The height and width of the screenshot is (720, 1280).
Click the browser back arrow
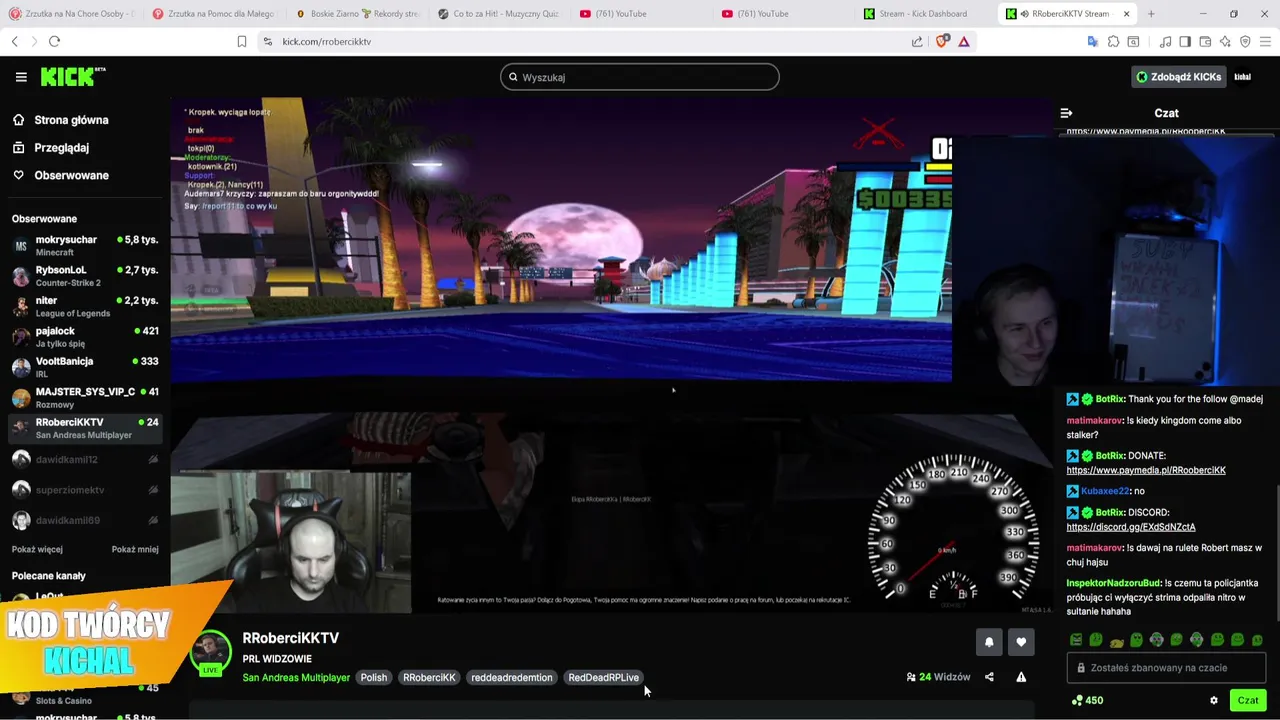(14, 41)
